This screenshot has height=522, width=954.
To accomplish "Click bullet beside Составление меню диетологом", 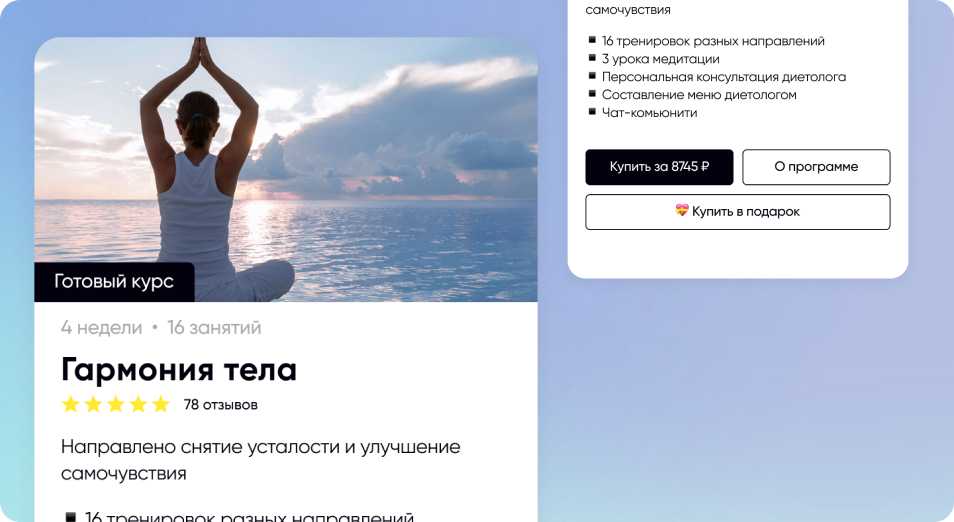I will (592, 94).
